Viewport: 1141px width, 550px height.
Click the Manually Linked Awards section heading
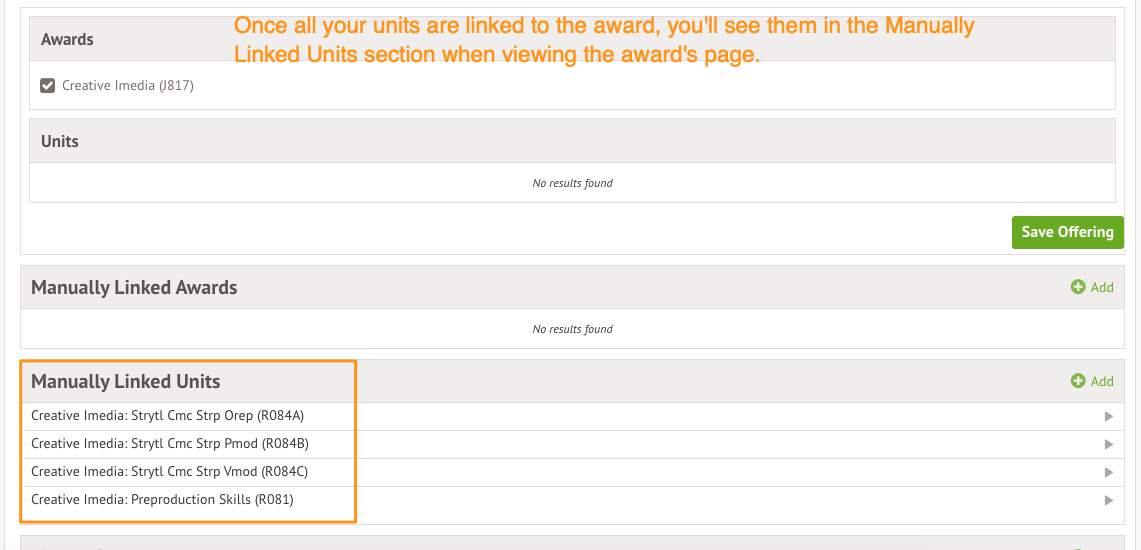(x=134, y=287)
